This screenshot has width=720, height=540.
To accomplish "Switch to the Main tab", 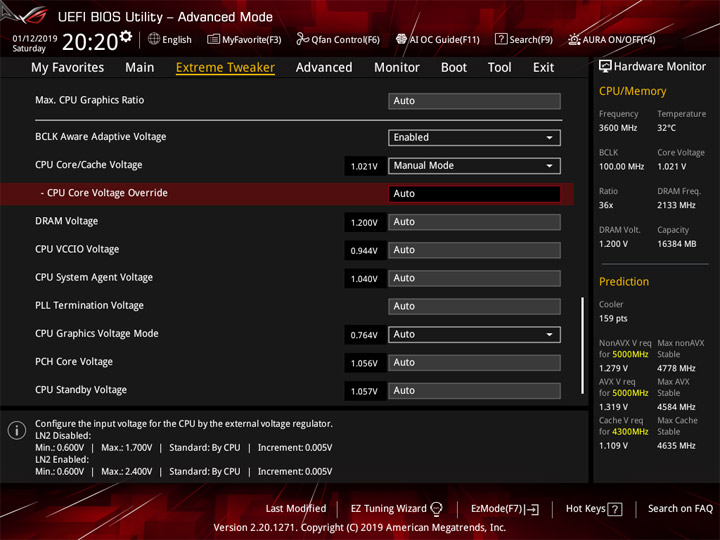I will pyautogui.click(x=140, y=68).
